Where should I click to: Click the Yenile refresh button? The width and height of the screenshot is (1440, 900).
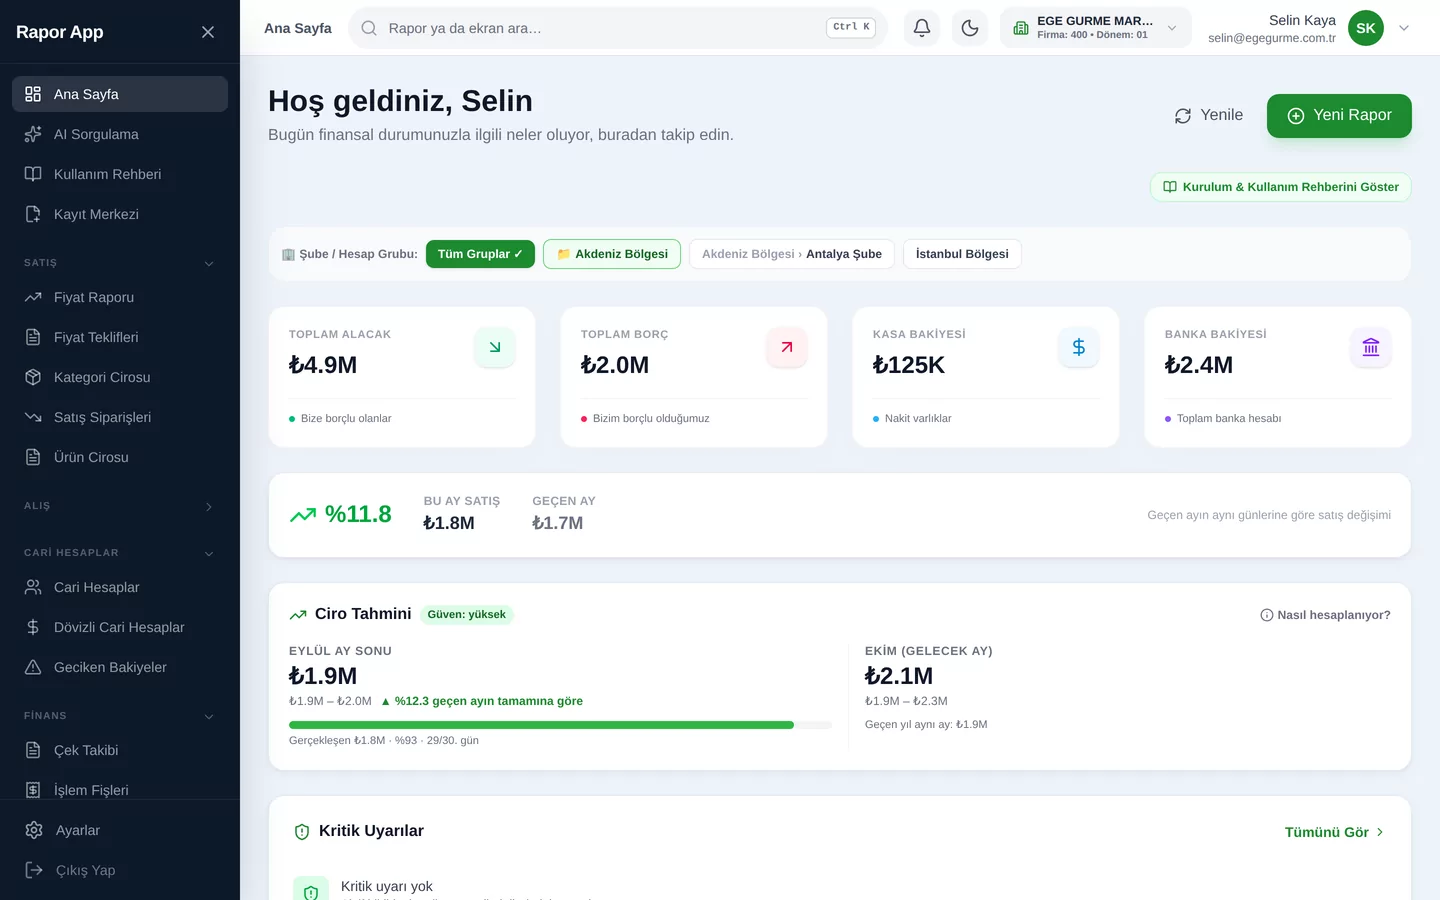(x=1209, y=115)
